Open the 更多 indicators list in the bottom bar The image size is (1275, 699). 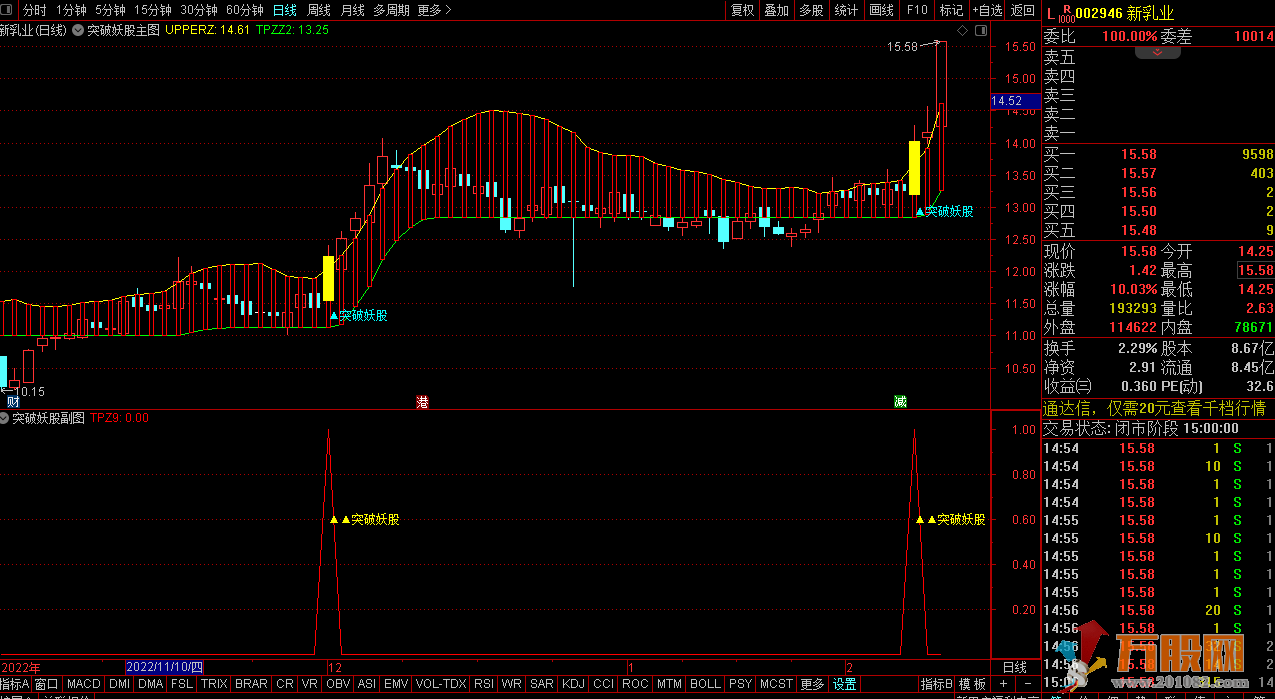click(x=812, y=684)
